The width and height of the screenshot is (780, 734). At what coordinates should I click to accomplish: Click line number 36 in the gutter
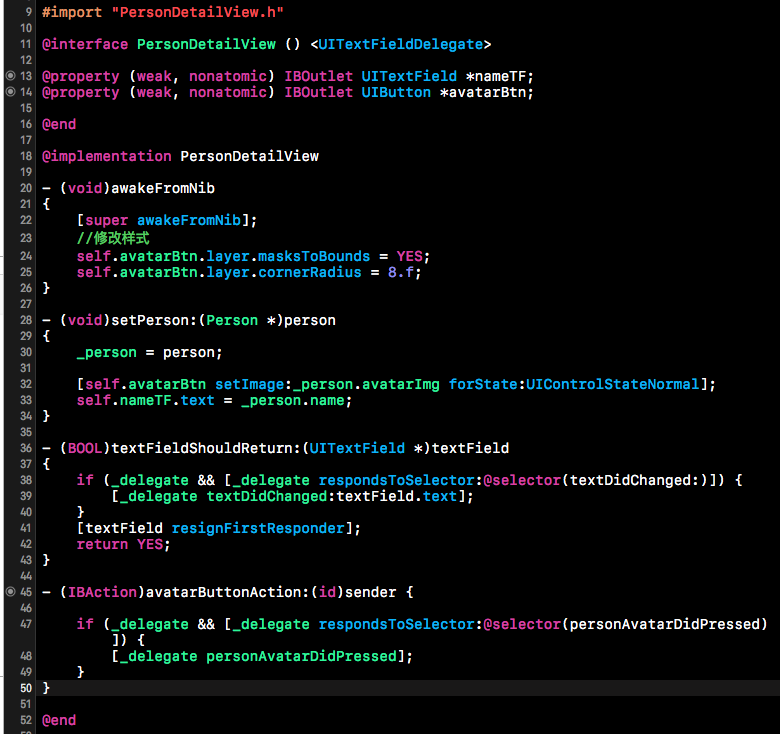coord(26,448)
